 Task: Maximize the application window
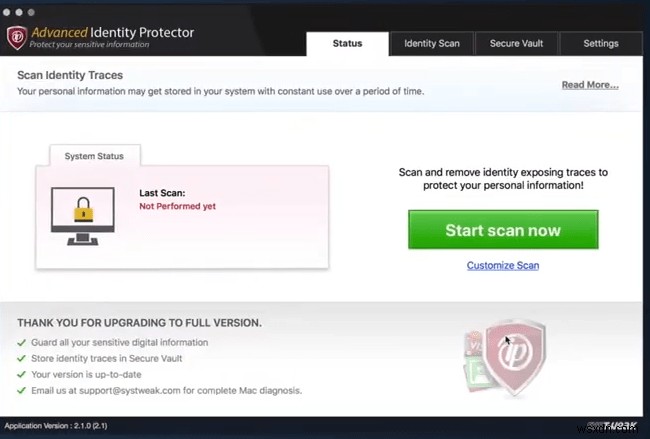(x=30, y=14)
